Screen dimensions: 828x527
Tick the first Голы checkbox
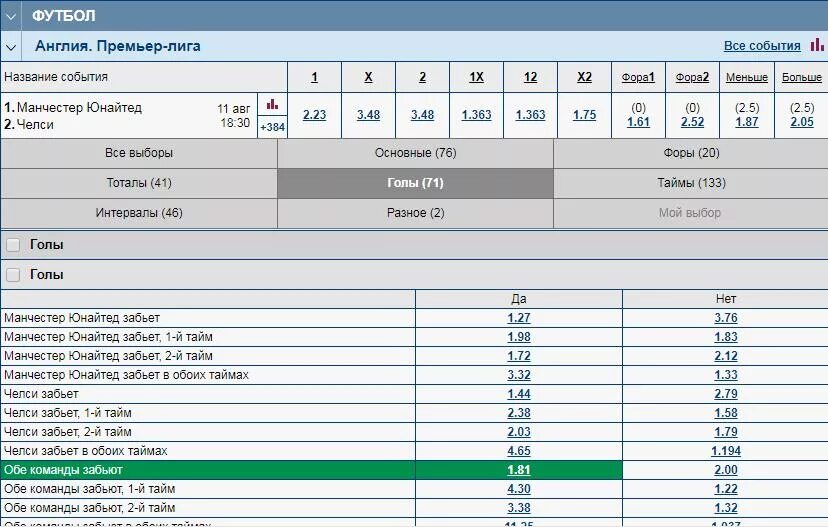[13, 244]
